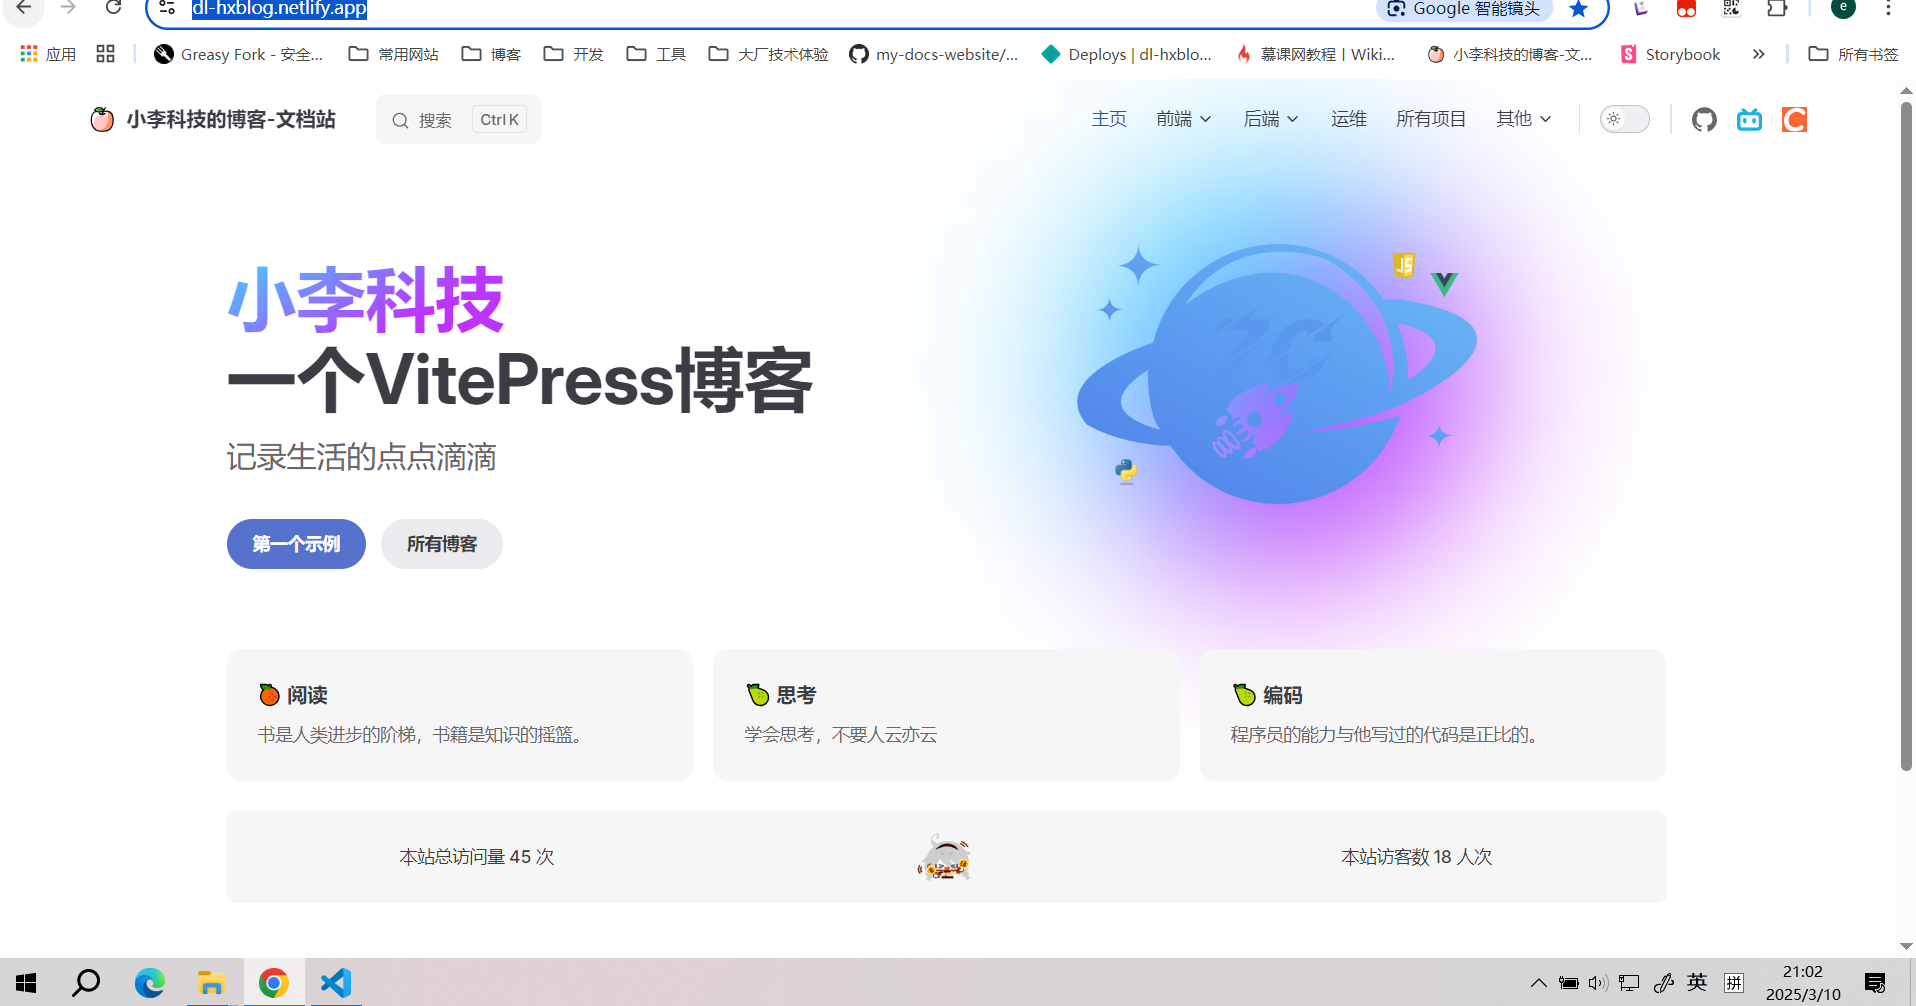
Task: Open Microsoft Edge from taskbar
Action: coord(149,983)
